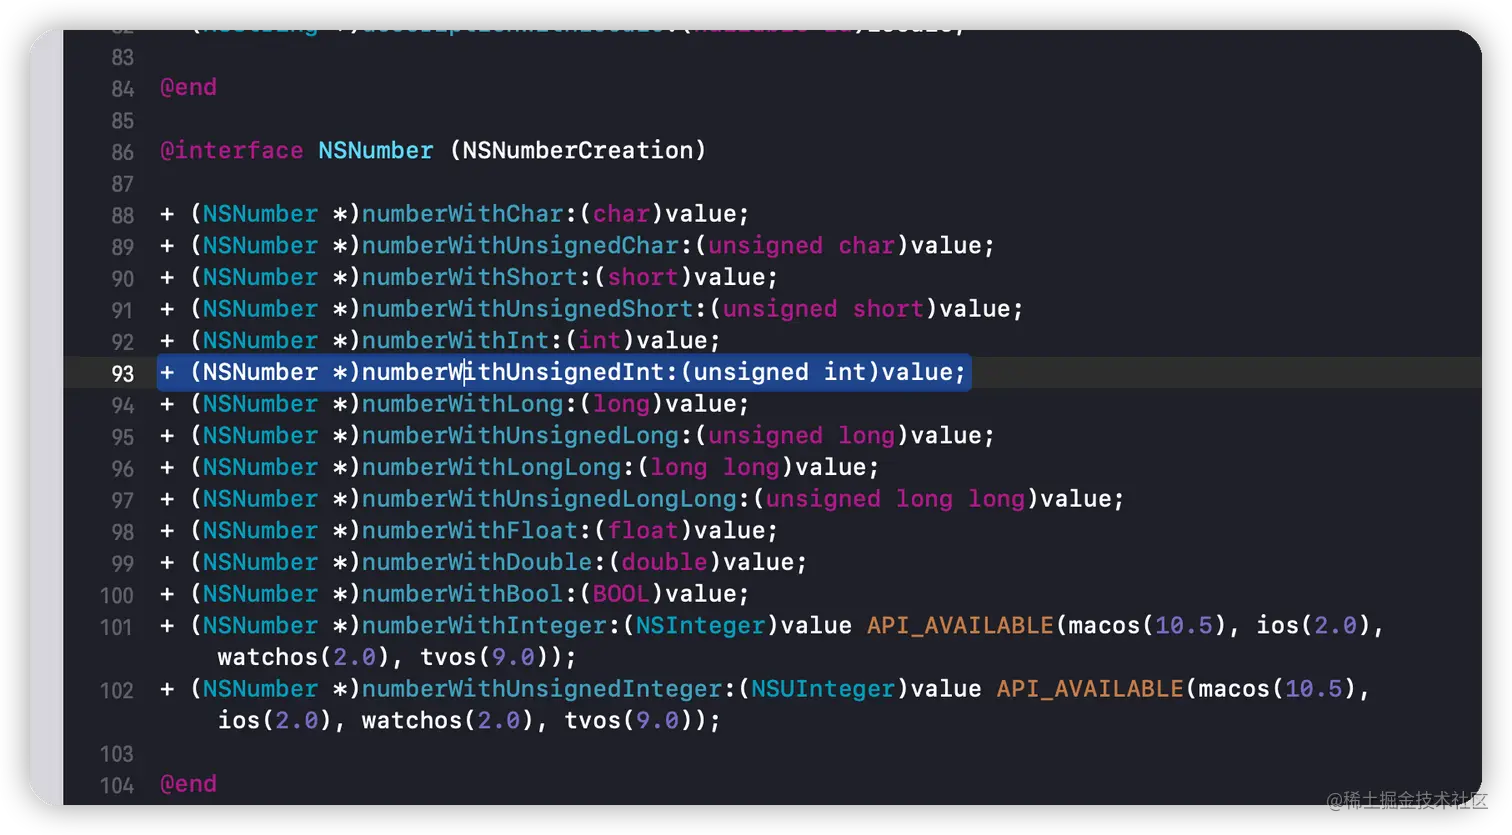Click API_AVAILABLE macro on line 101
Image resolution: width=1512 pixels, height=835 pixels.
(x=960, y=626)
